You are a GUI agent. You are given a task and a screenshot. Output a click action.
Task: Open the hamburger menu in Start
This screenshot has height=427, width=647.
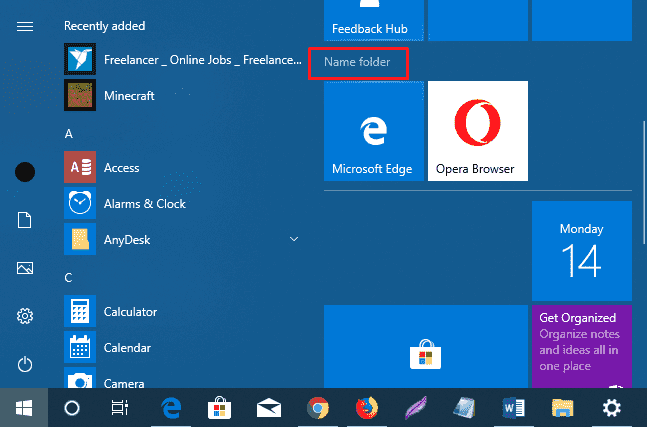(25, 27)
